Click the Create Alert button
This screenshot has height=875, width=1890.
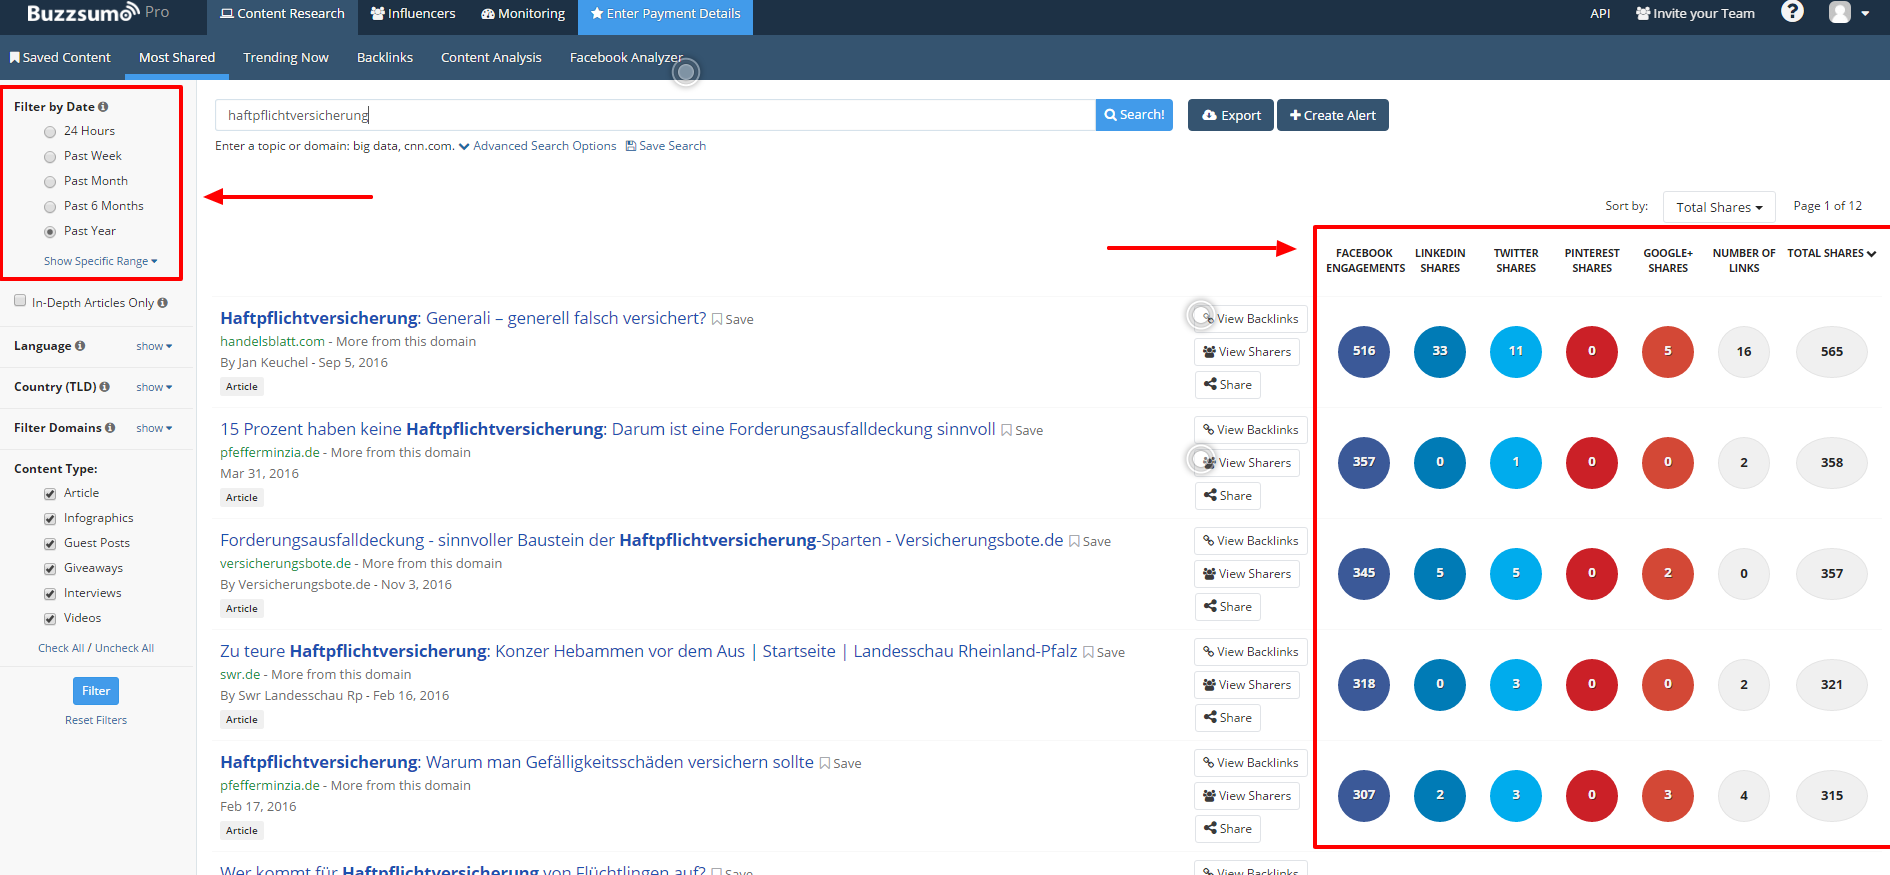pyautogui.click(x=1332, y=115)
